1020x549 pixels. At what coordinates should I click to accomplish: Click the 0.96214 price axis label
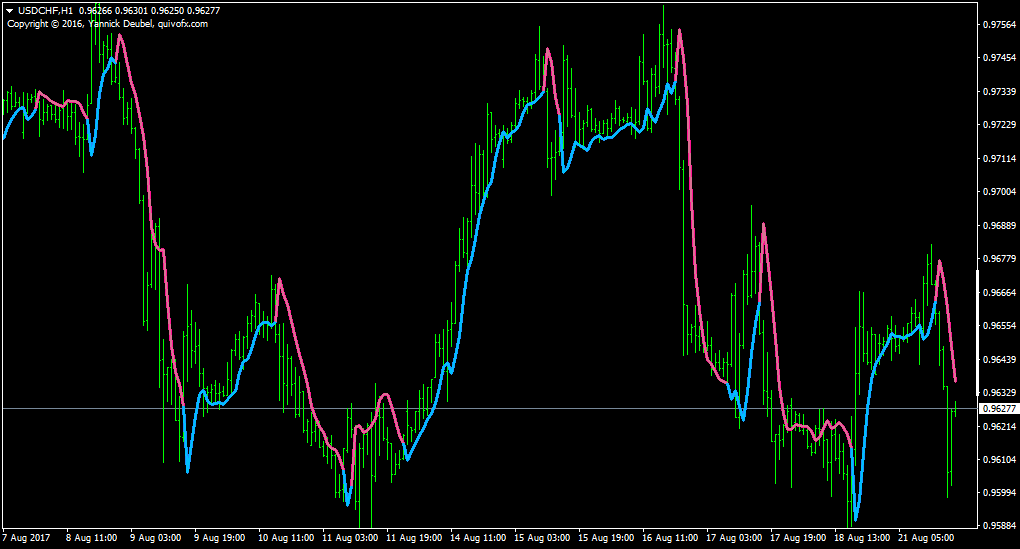pos(999,427)
